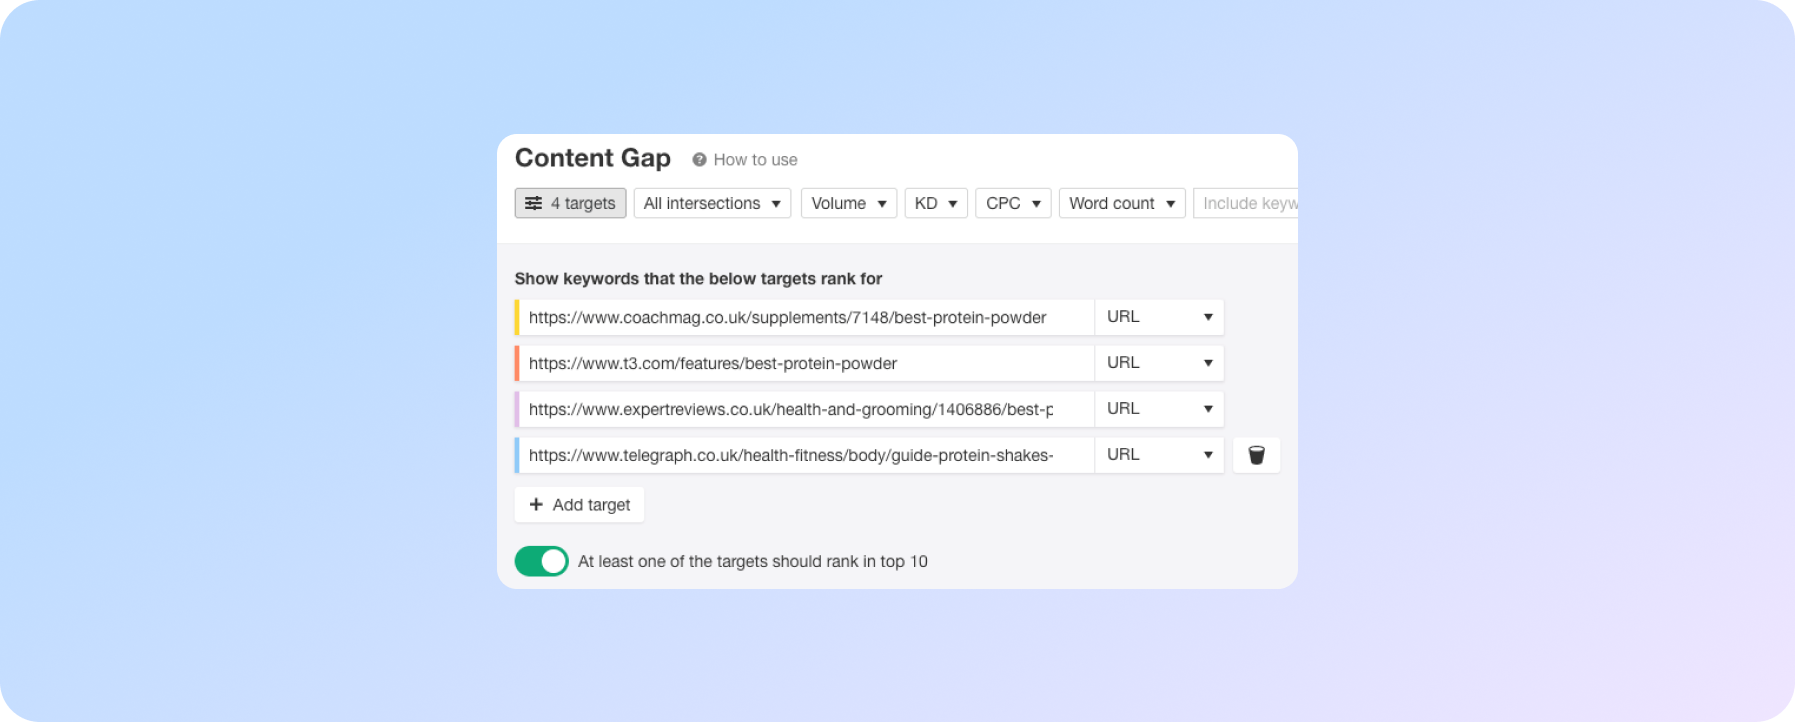Click the trash icon beside telegraph URL

1256,455
